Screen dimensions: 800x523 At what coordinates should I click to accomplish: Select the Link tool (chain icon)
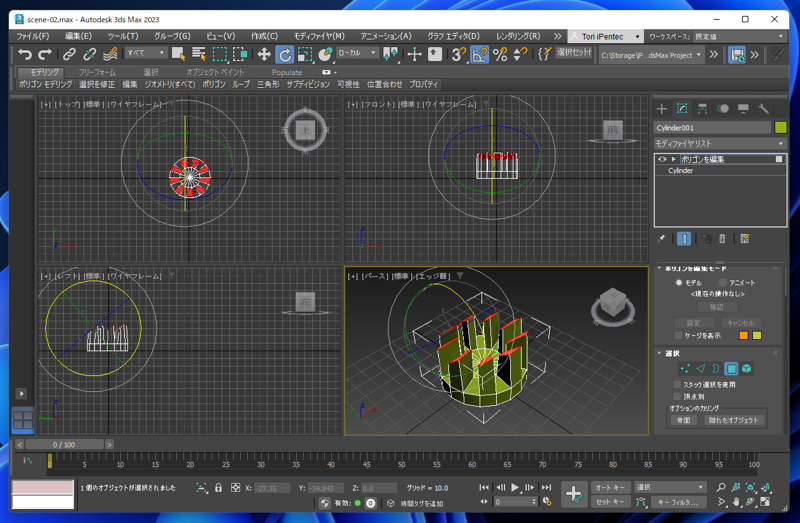pos(69,54)
